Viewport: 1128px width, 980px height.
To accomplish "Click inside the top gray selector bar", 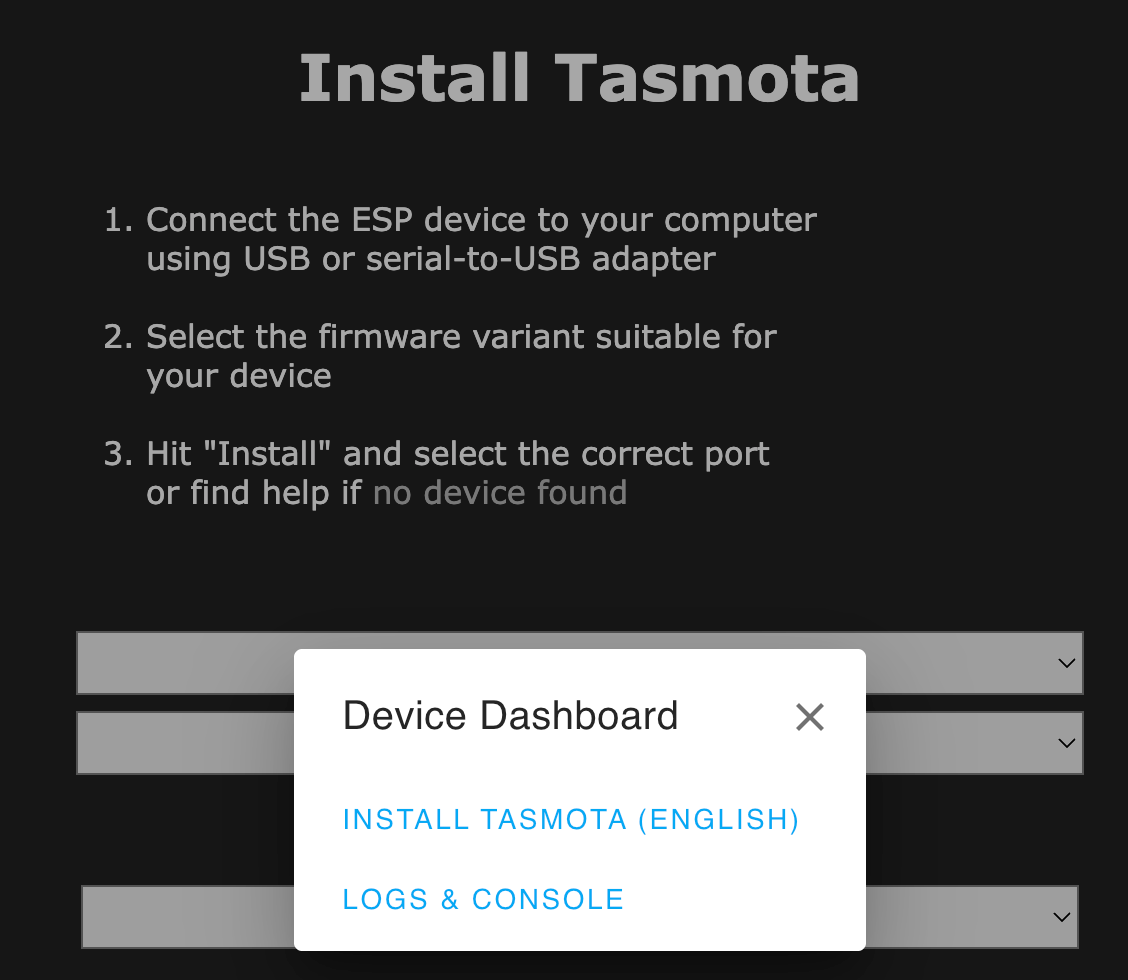I will tap(180, 663).
